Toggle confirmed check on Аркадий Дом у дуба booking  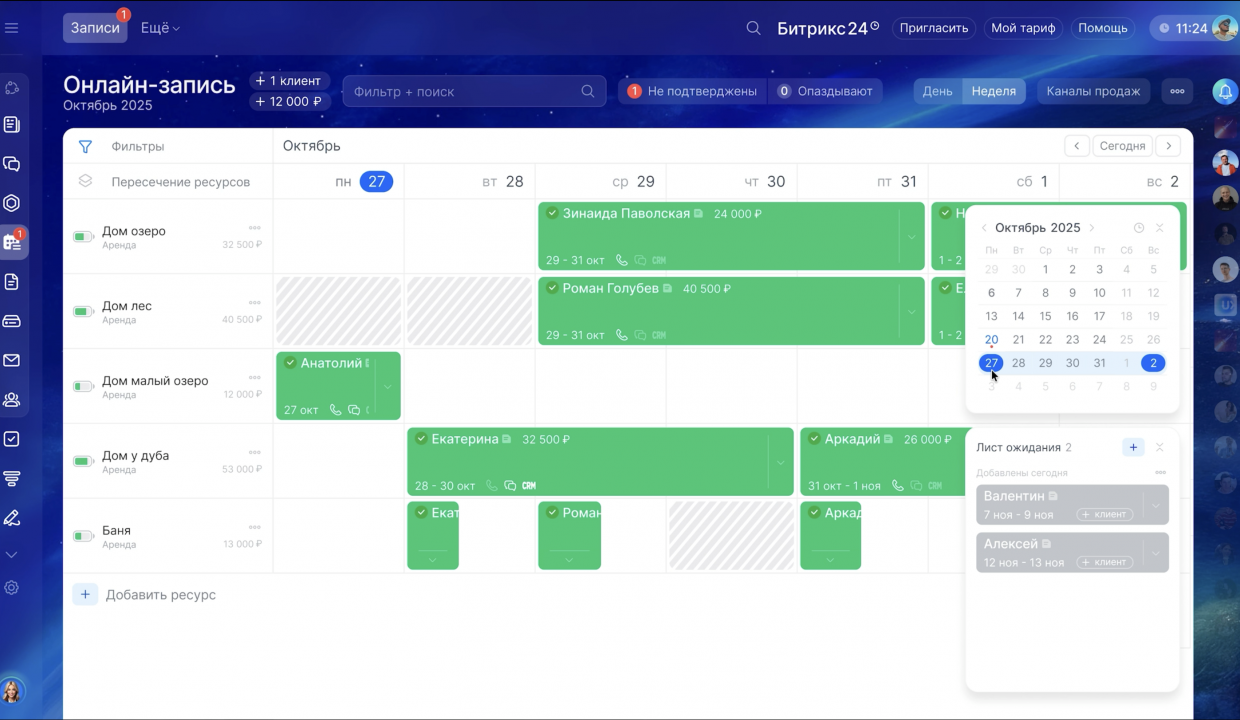pos(814,439)
